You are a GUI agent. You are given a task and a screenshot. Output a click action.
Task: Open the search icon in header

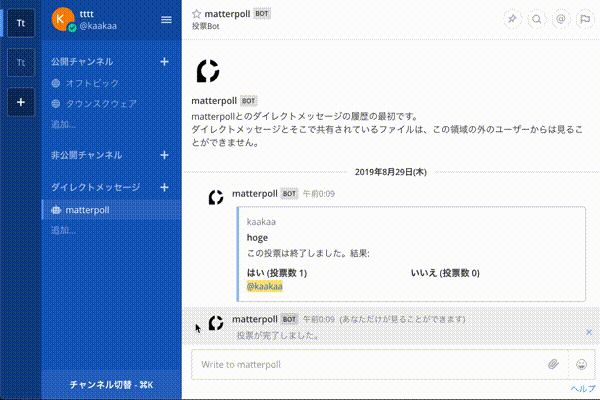coord(536,19)
